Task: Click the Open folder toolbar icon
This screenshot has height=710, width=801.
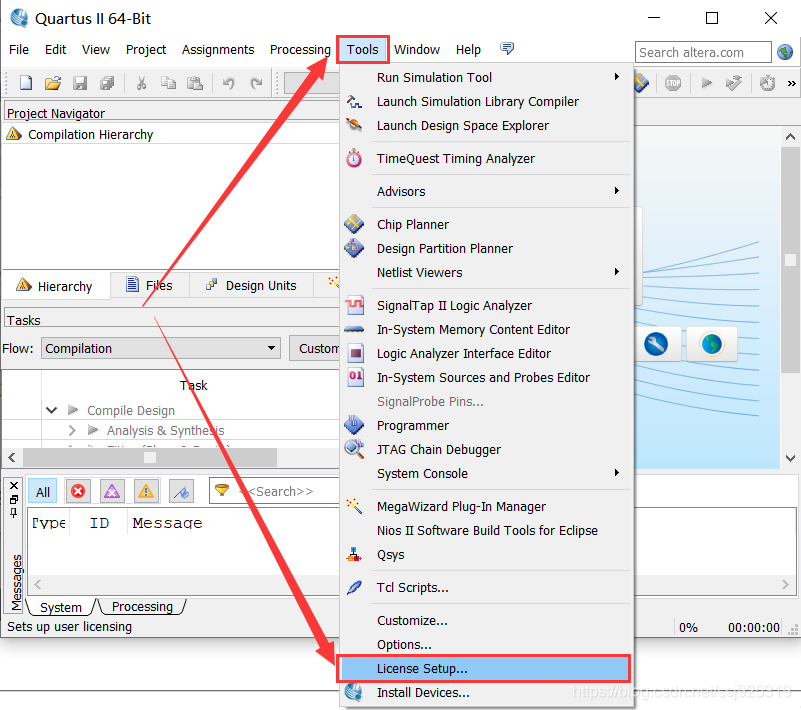Action: point(53,83)
